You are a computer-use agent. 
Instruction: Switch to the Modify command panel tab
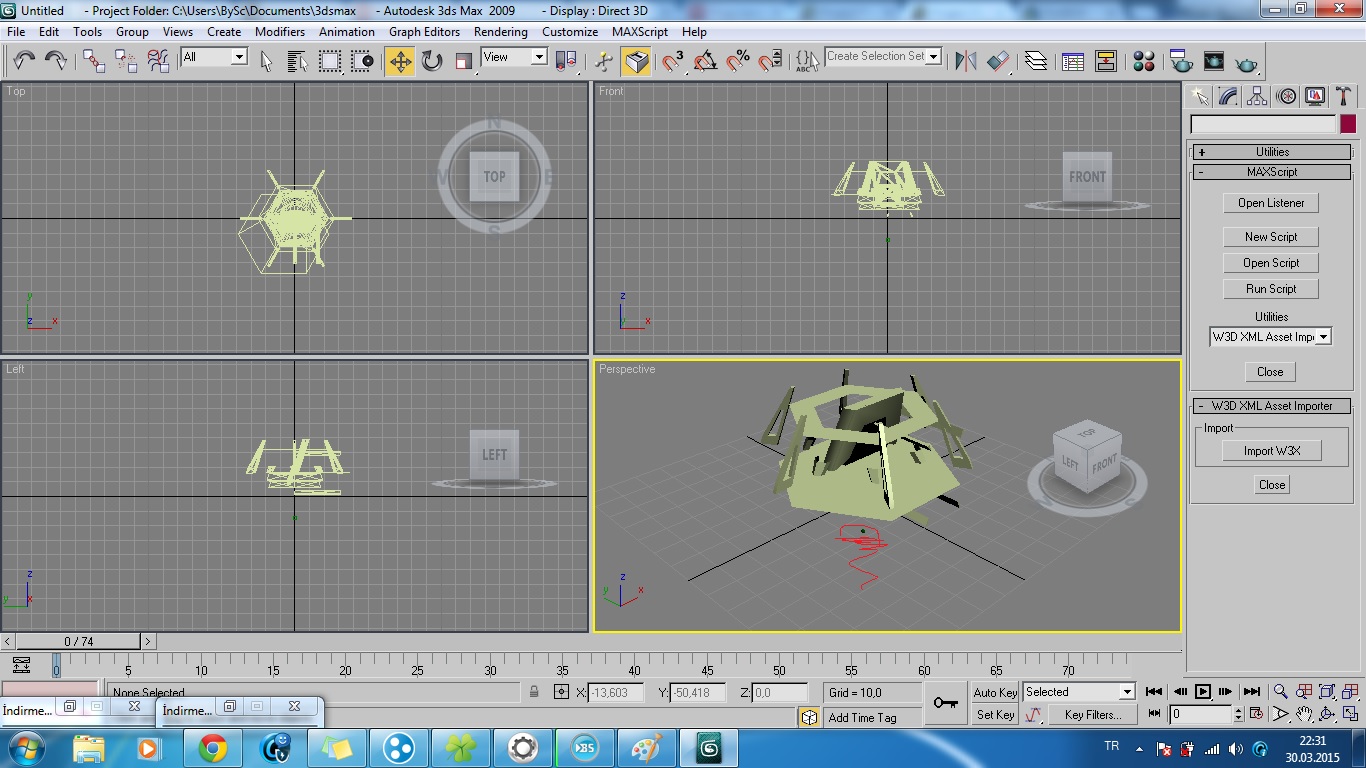[1229, 96]
